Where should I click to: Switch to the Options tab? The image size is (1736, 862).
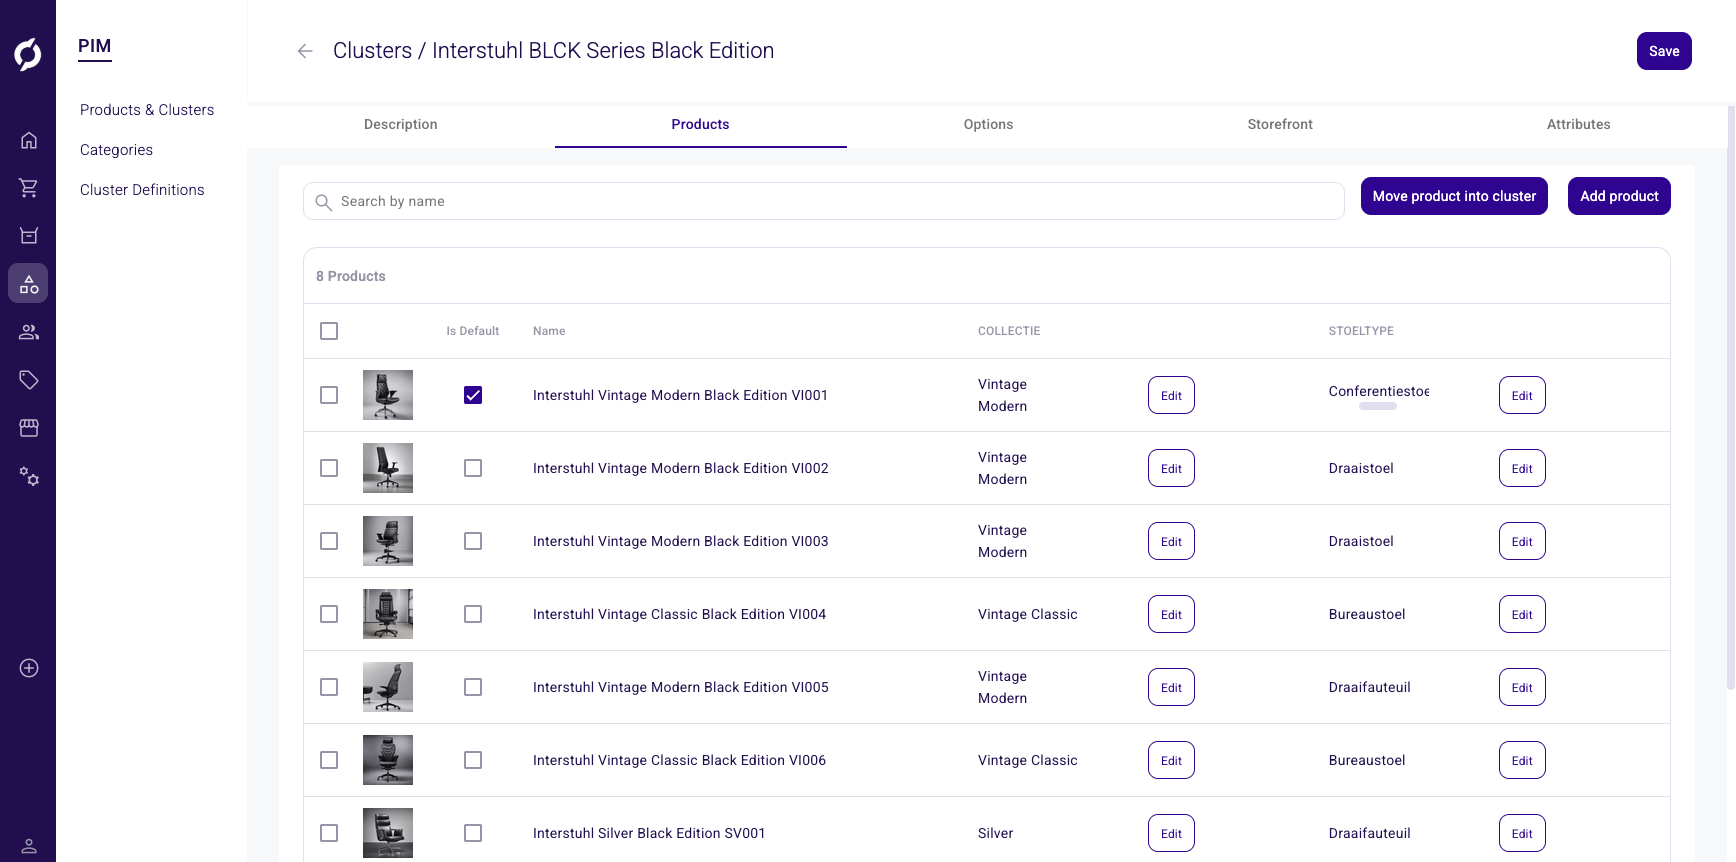click(989, 125)
